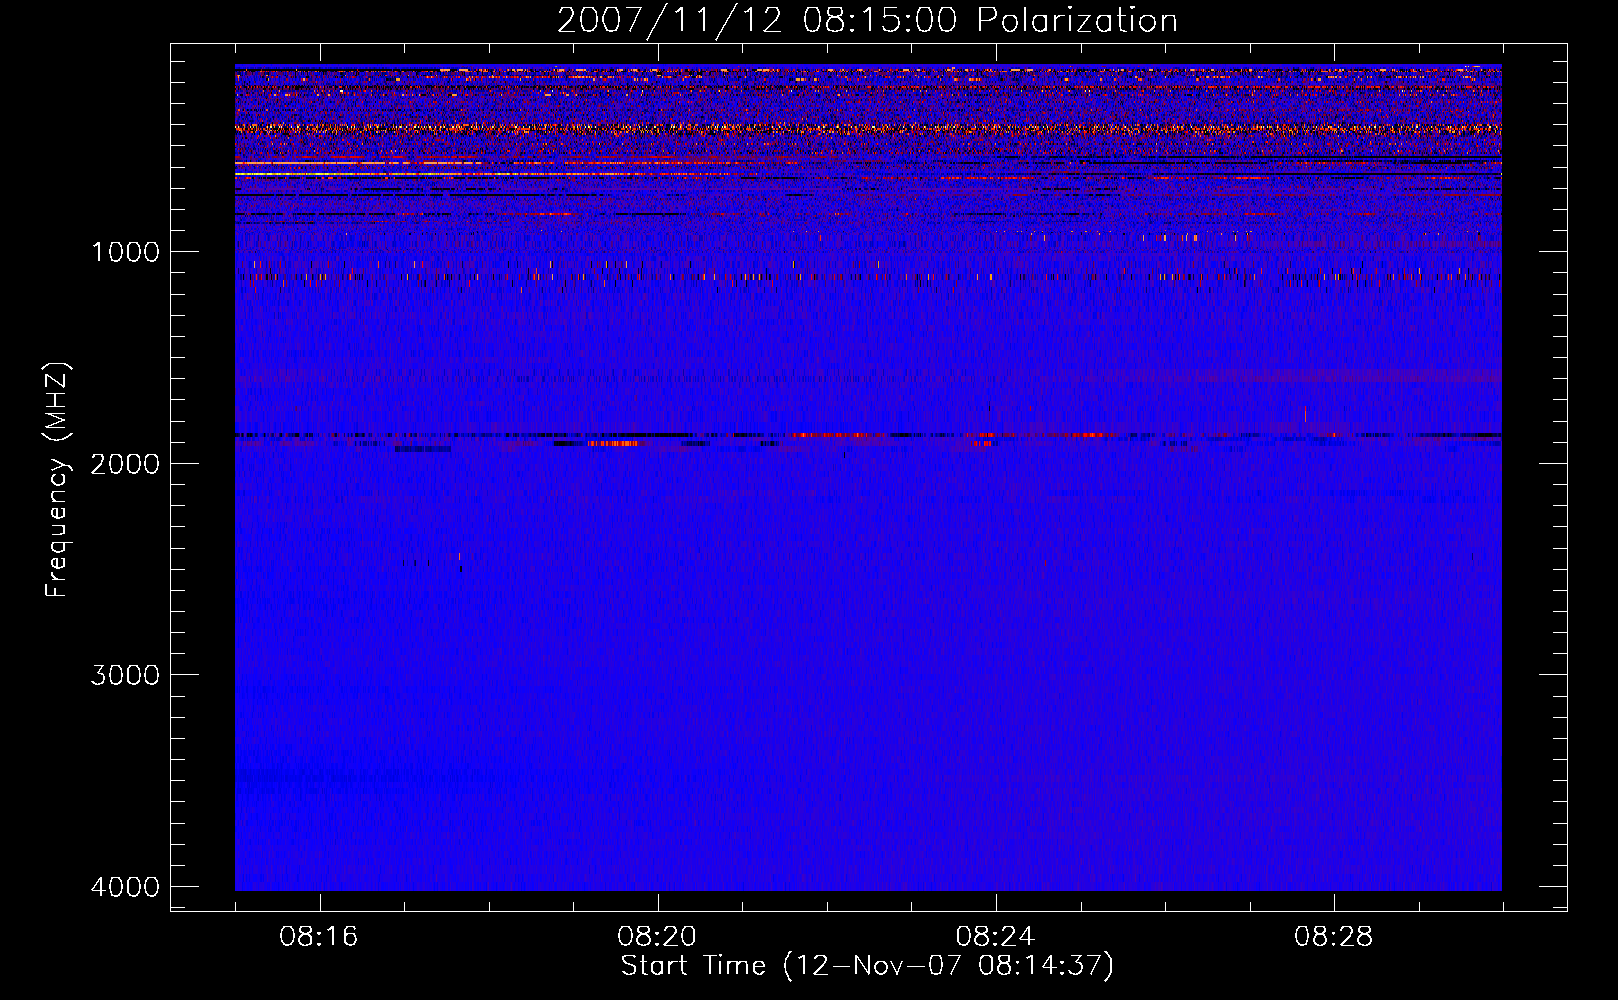The width and height of the screenshot is (1618, 1000).
Task: Click the 08:28 time tick label
Action: [x=1333, y=937]
